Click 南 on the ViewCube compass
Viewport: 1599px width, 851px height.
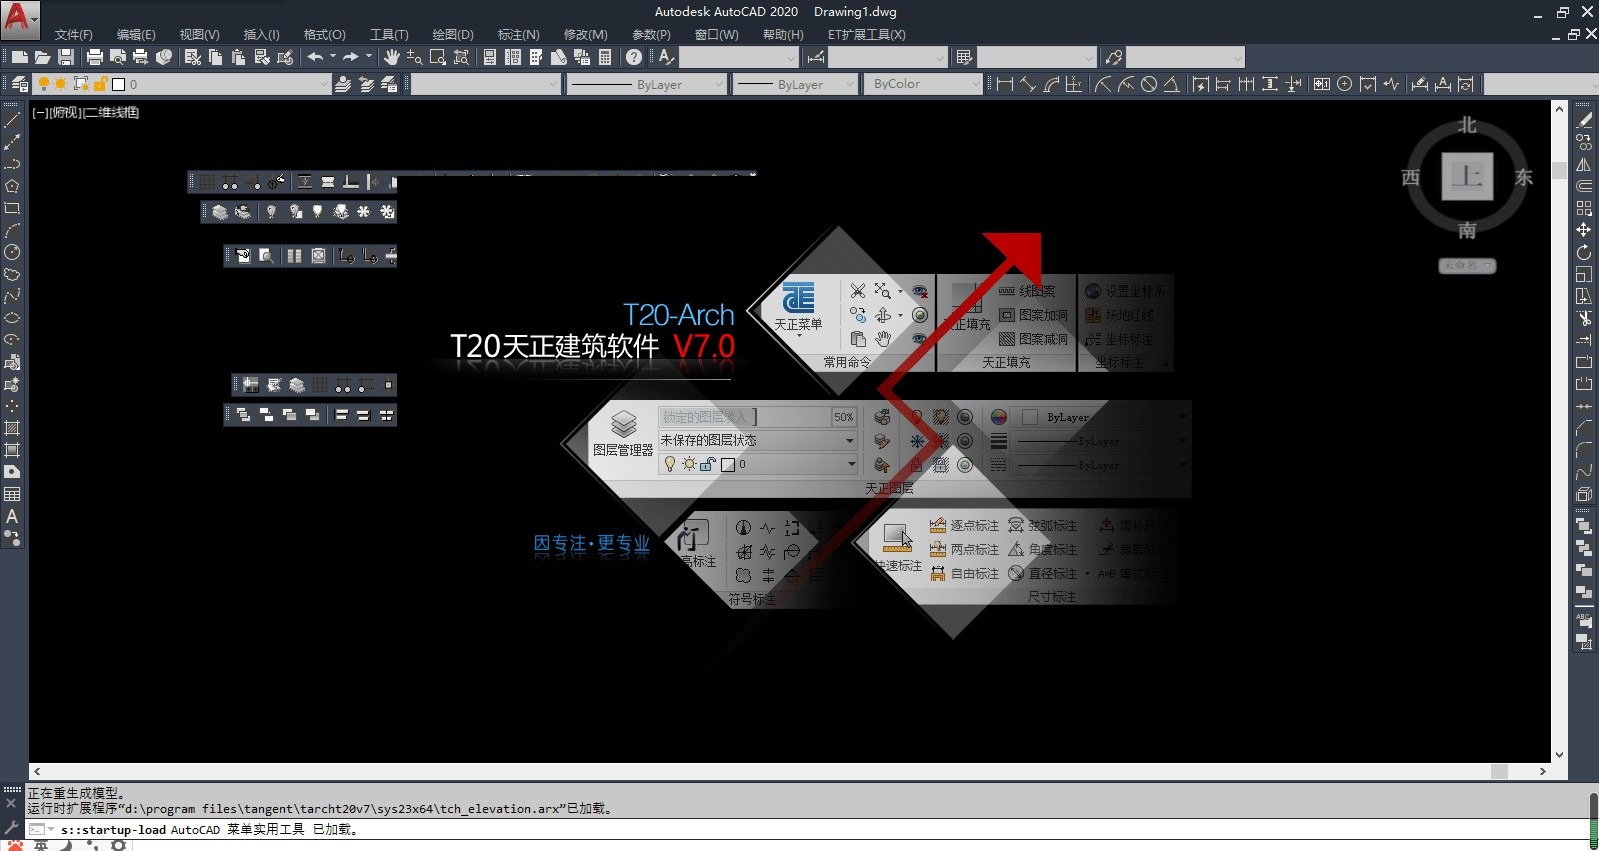coord(1467,230)
